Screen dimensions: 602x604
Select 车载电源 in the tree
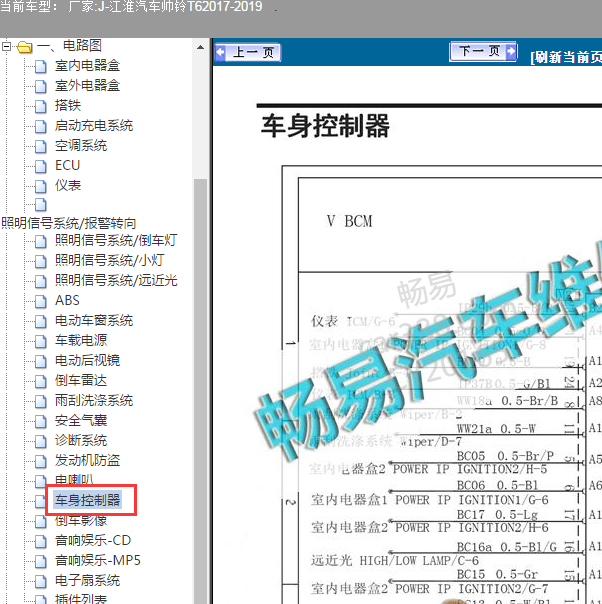point(81,341)
